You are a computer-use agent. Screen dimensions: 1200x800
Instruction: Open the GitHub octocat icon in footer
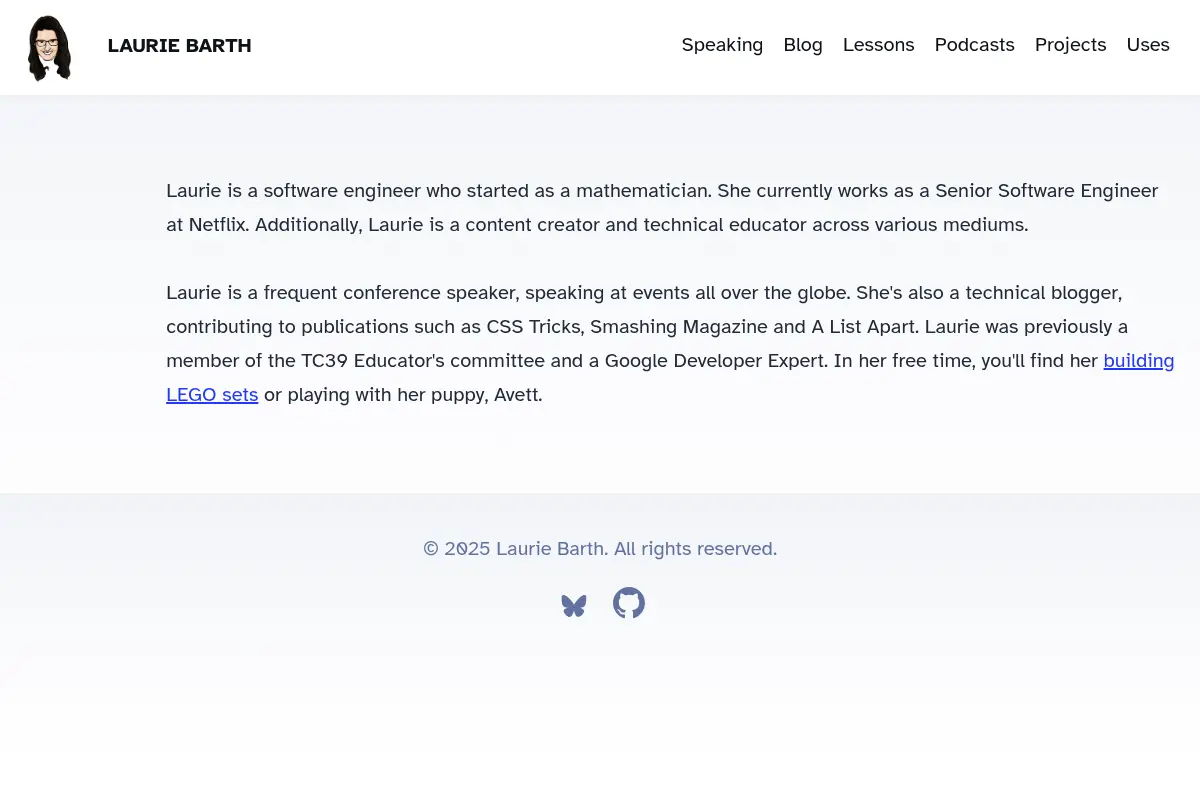629,603
